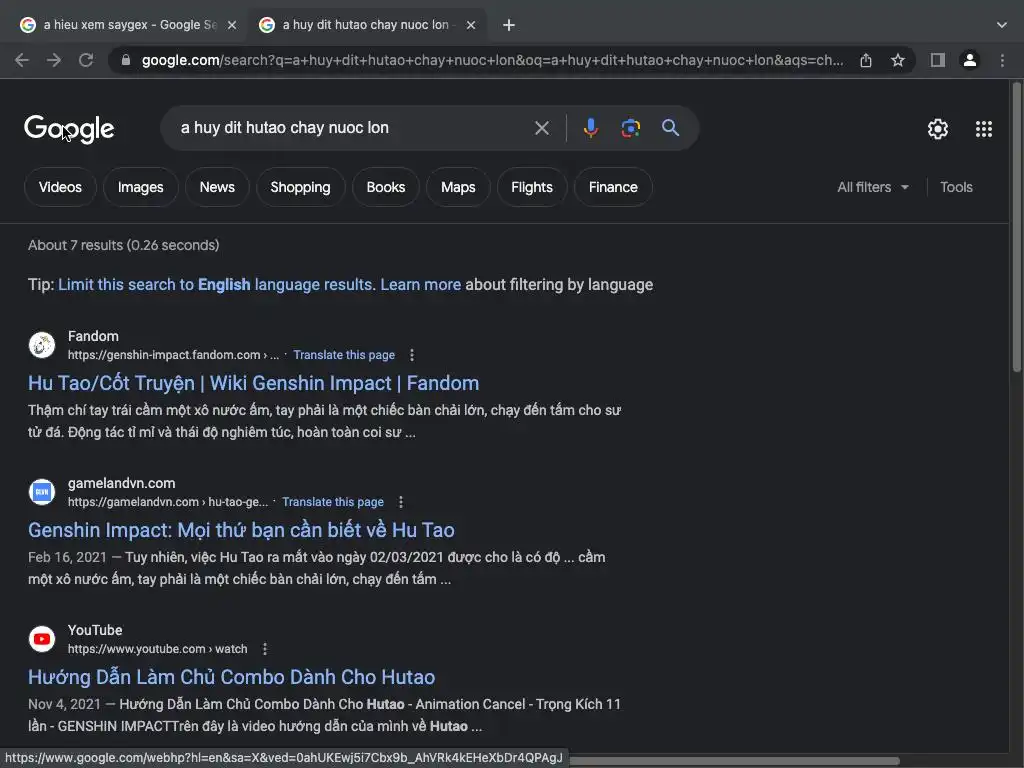Click the gamelandvn site favicon
Screen dimensions: 1024x768
(x=42, y=492)
